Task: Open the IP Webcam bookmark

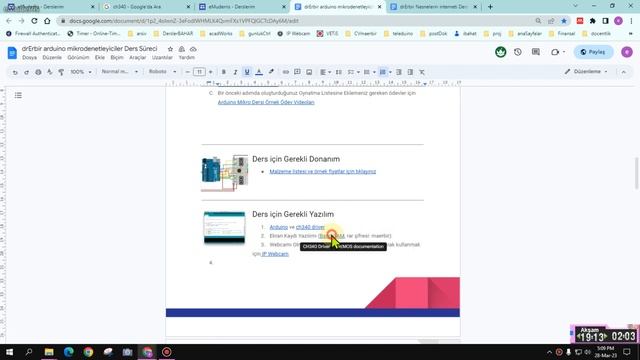Action: pyautogui.click(x=293, y=33)
